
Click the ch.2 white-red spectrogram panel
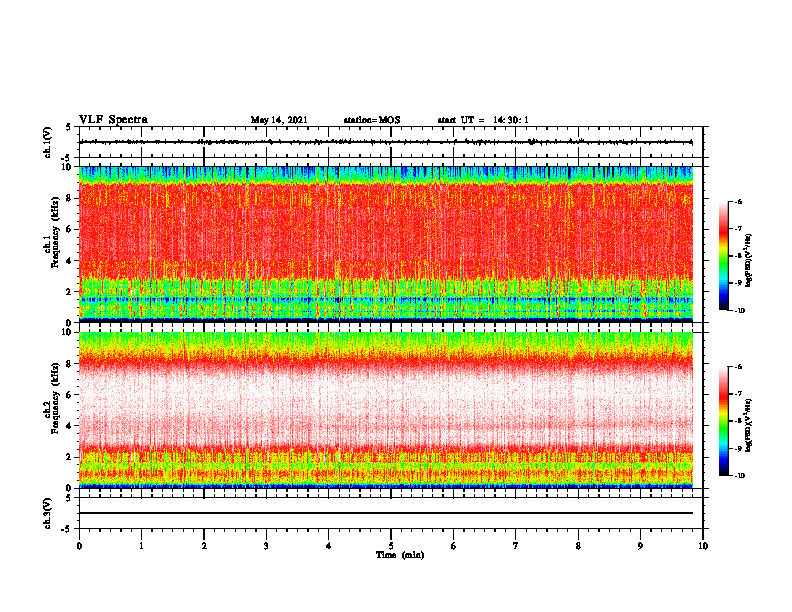pyautogui.click(x=386, y=410)
